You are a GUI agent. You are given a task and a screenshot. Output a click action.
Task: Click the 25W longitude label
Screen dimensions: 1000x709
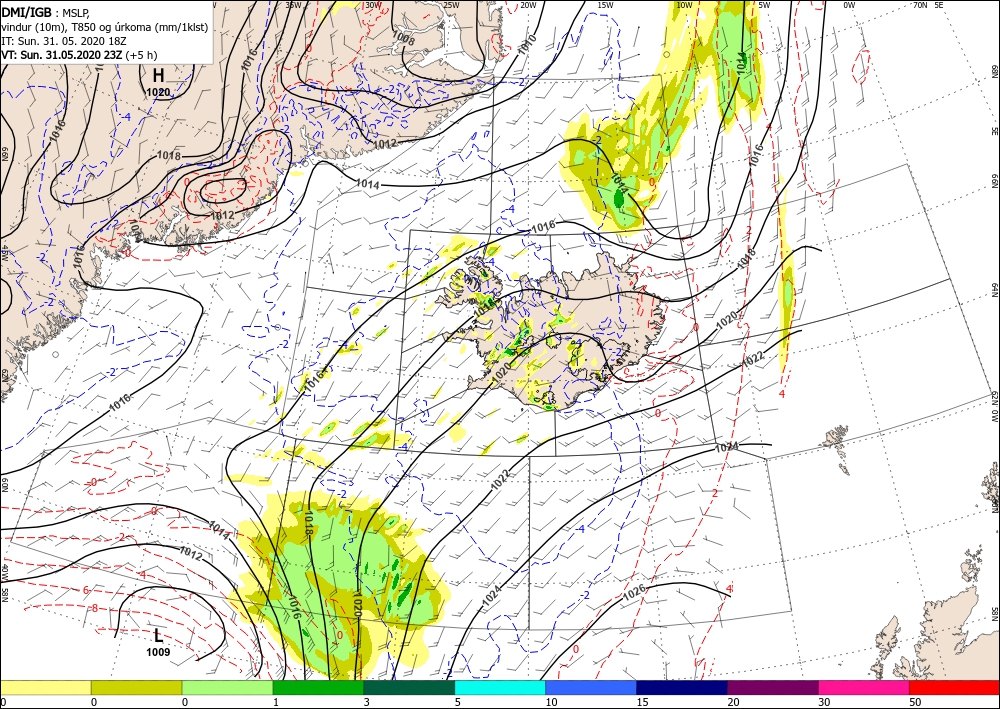pyautogui.click(x=451, y=5)
